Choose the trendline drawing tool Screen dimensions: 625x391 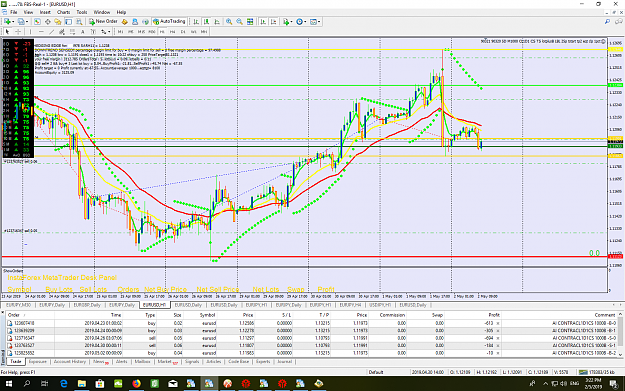51,31
